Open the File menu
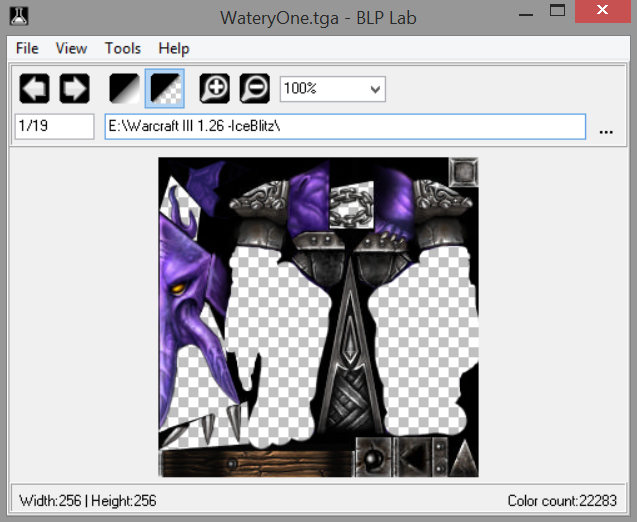Viewport: 637px width, 522px height. click(27, 49)
